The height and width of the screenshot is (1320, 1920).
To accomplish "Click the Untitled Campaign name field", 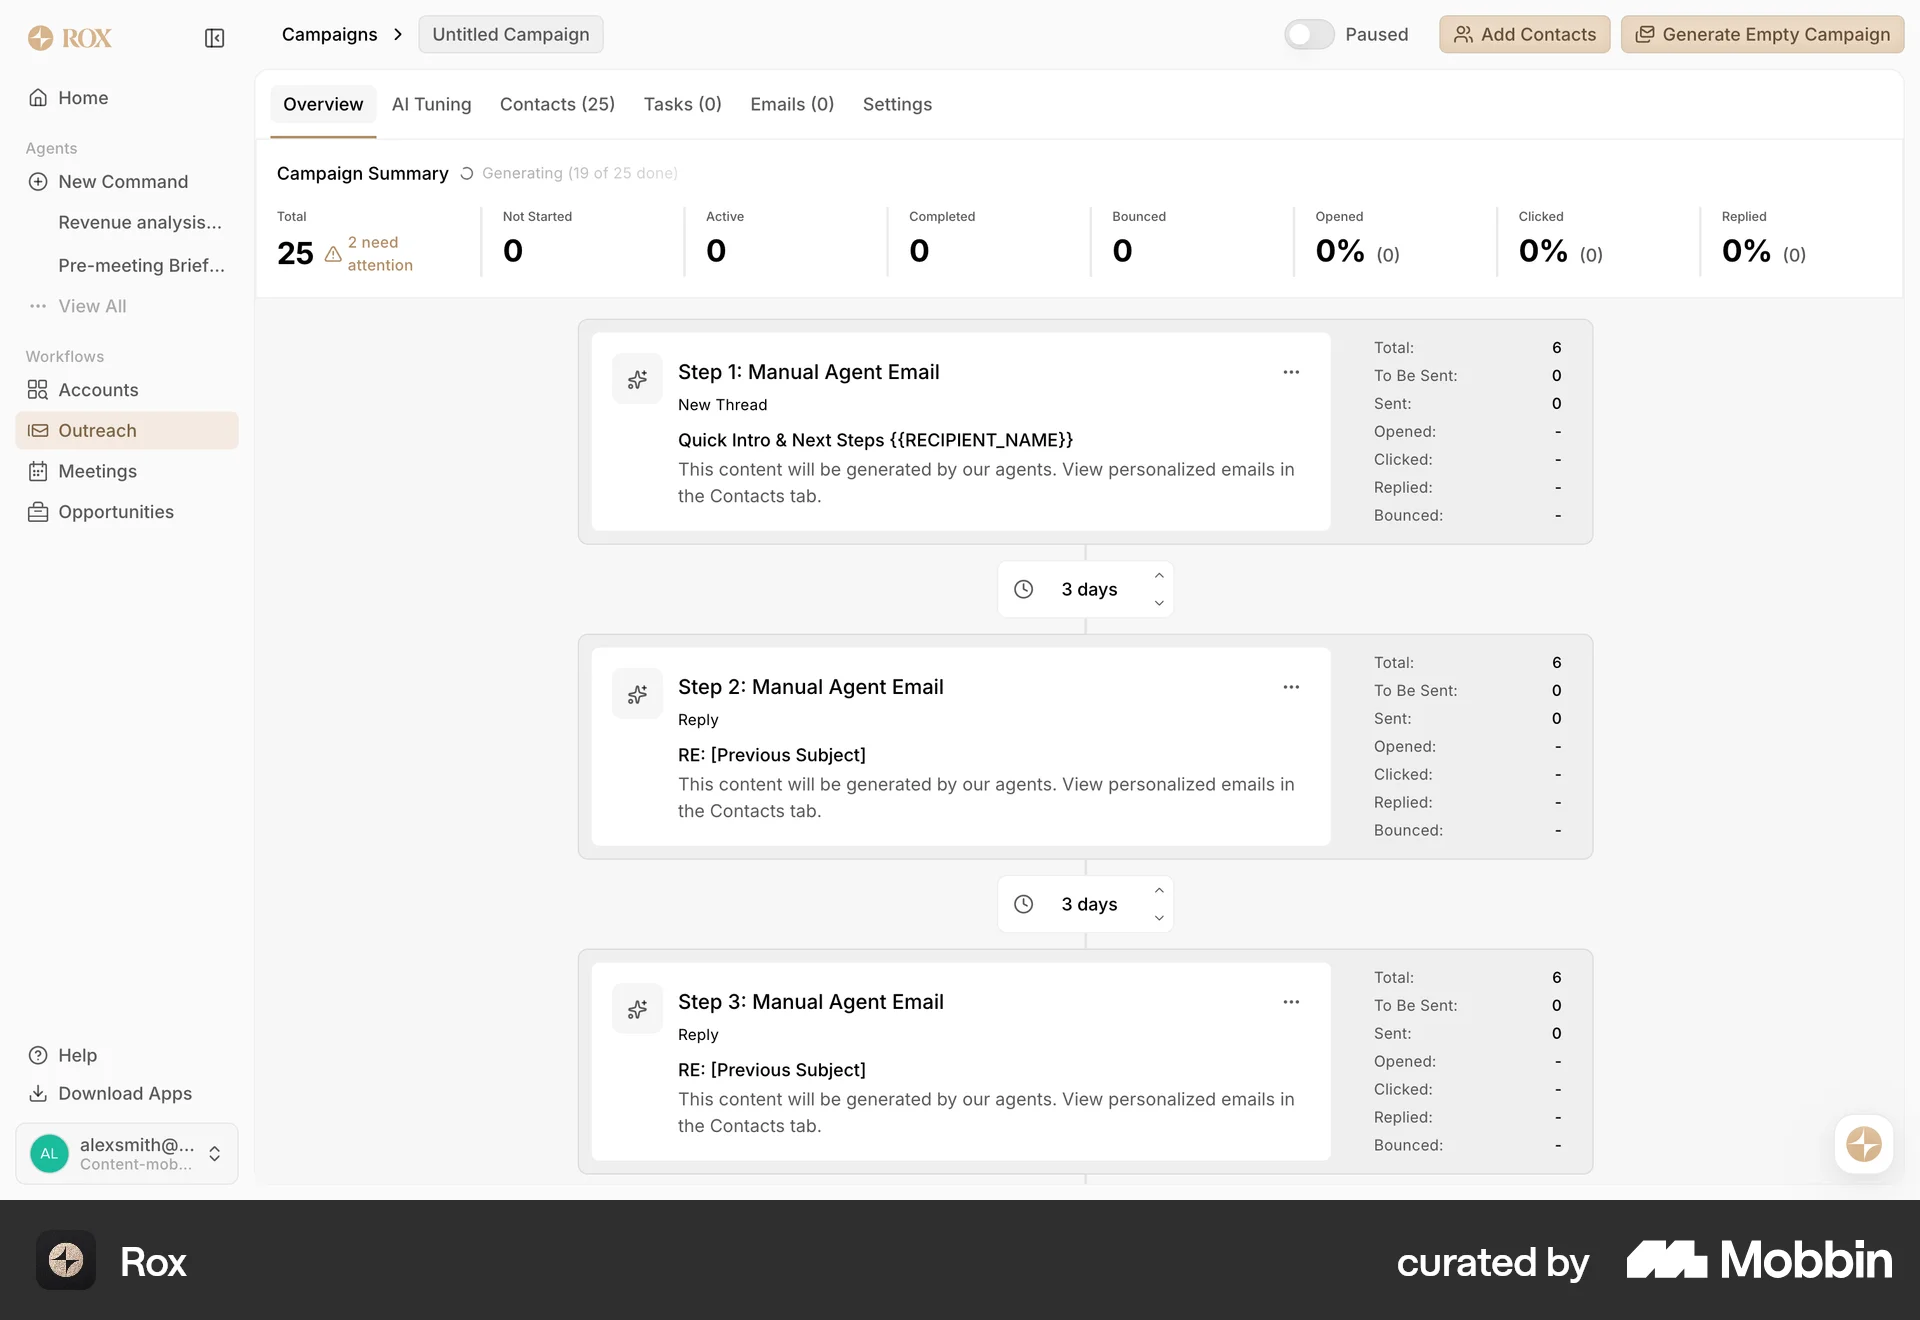I will pos(510,33).
